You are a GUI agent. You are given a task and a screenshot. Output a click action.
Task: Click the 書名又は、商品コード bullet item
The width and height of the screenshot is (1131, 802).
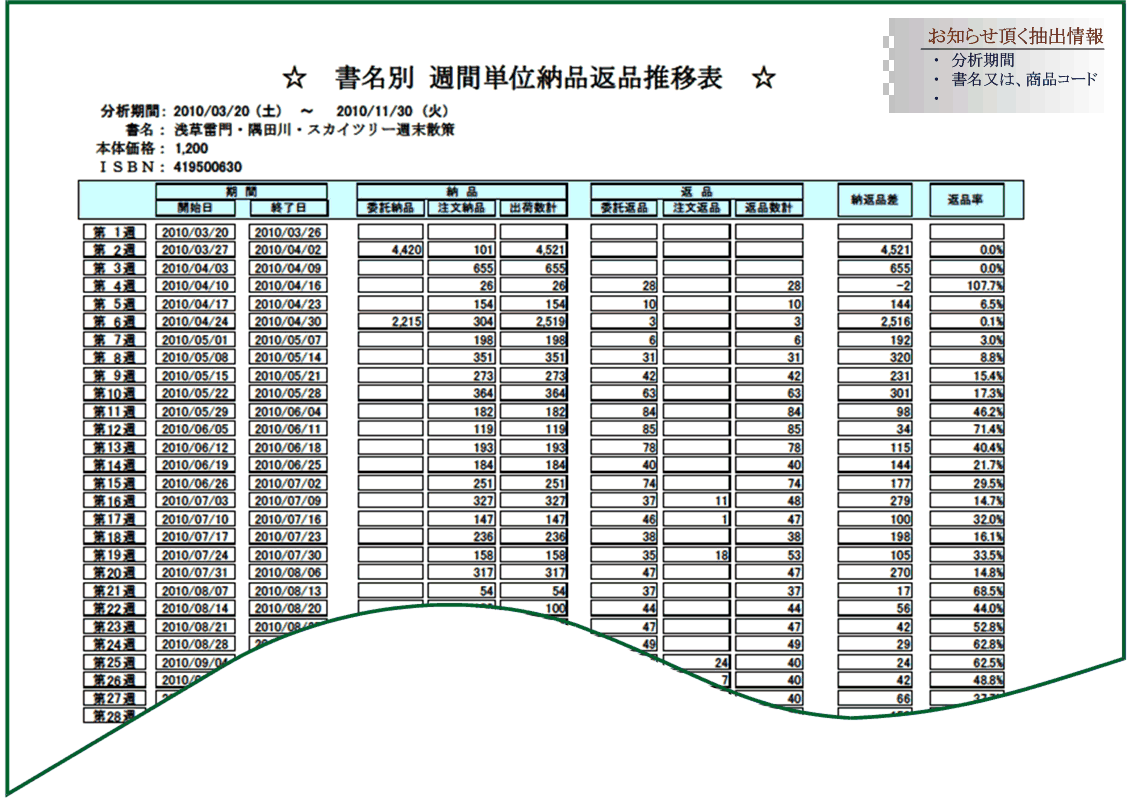(x=1024, y=79)
